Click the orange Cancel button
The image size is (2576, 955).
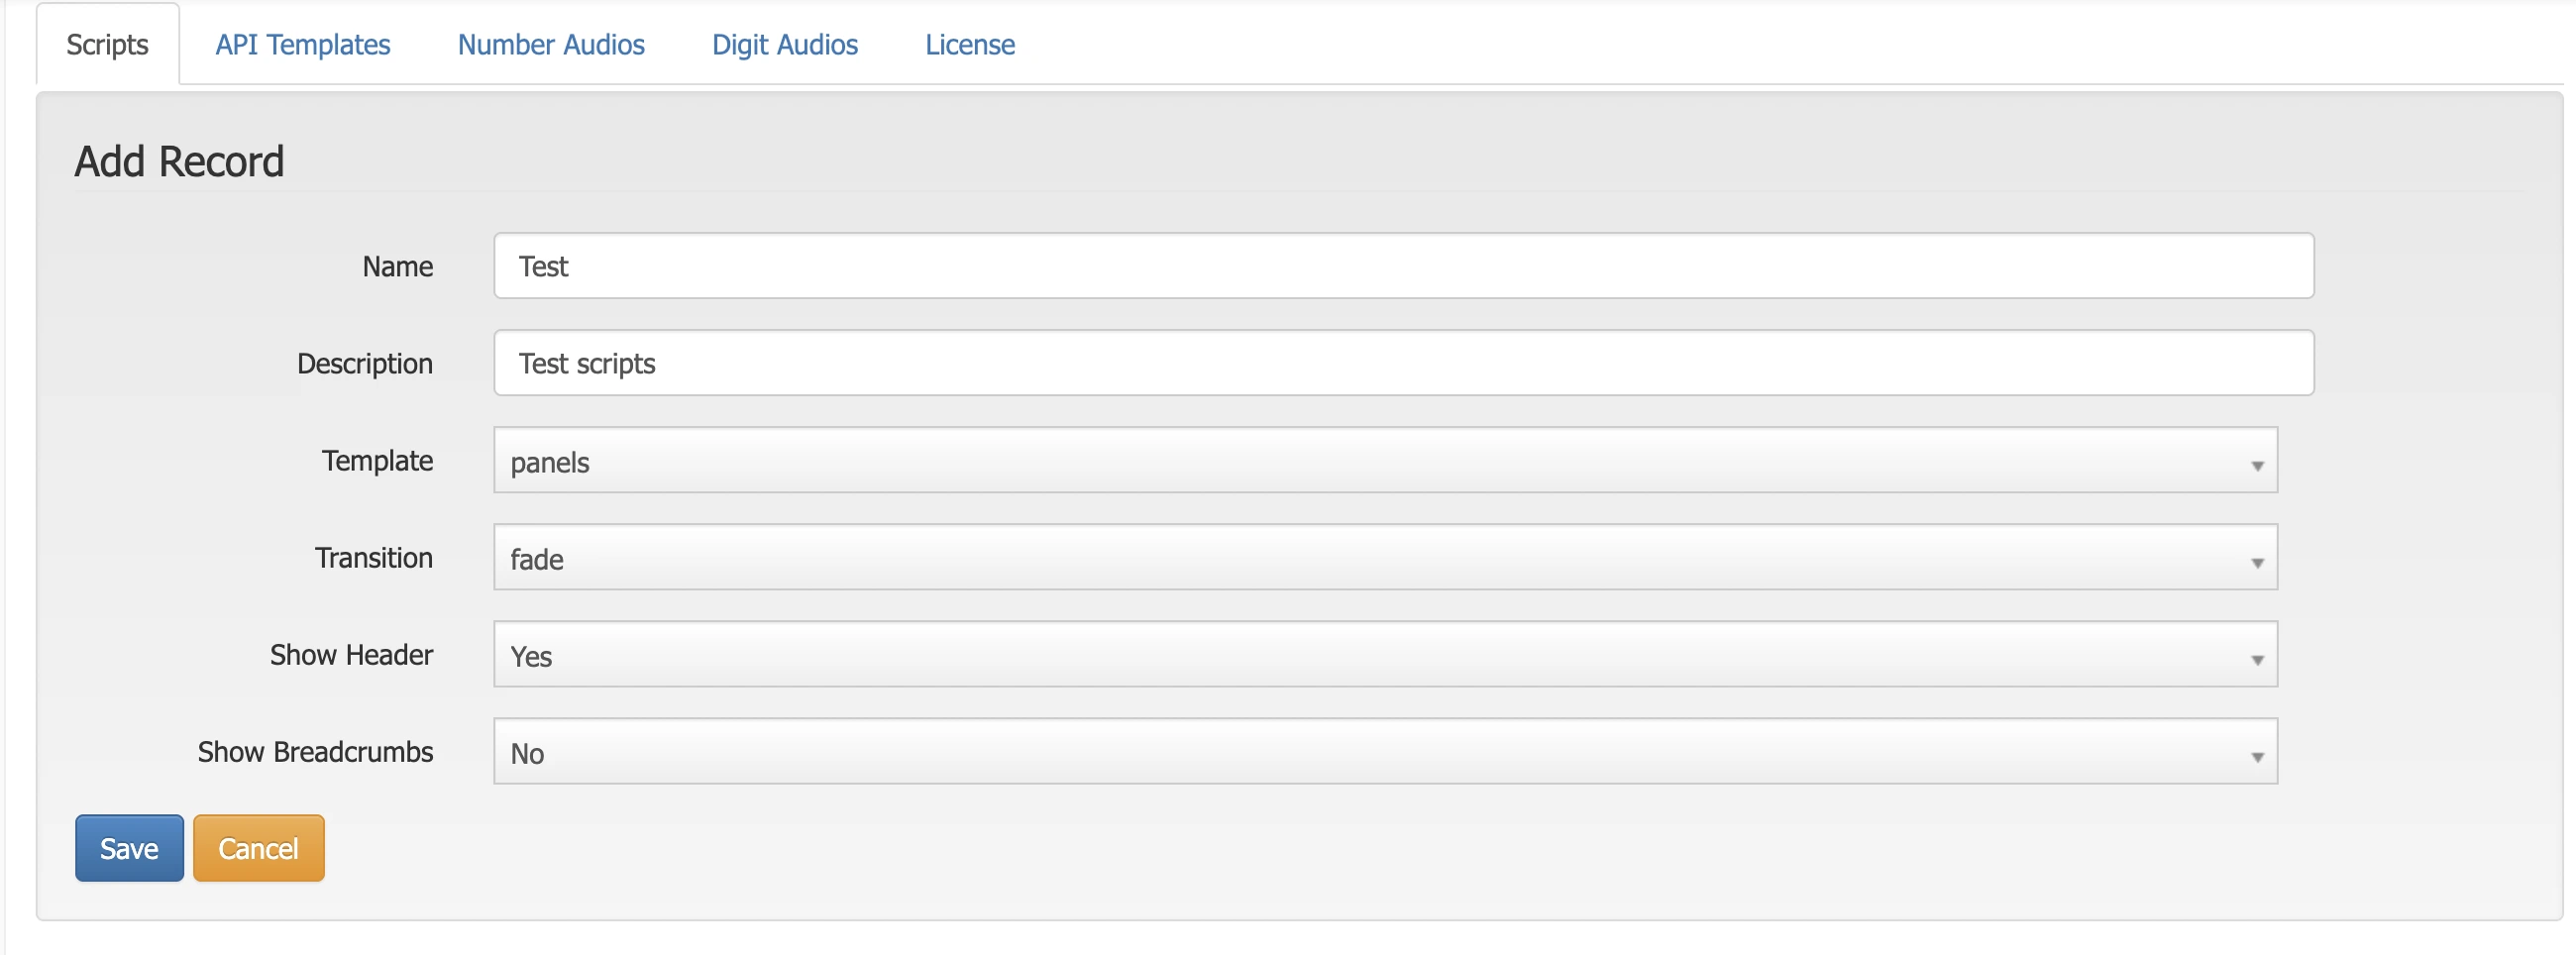[x=258, y=848]
